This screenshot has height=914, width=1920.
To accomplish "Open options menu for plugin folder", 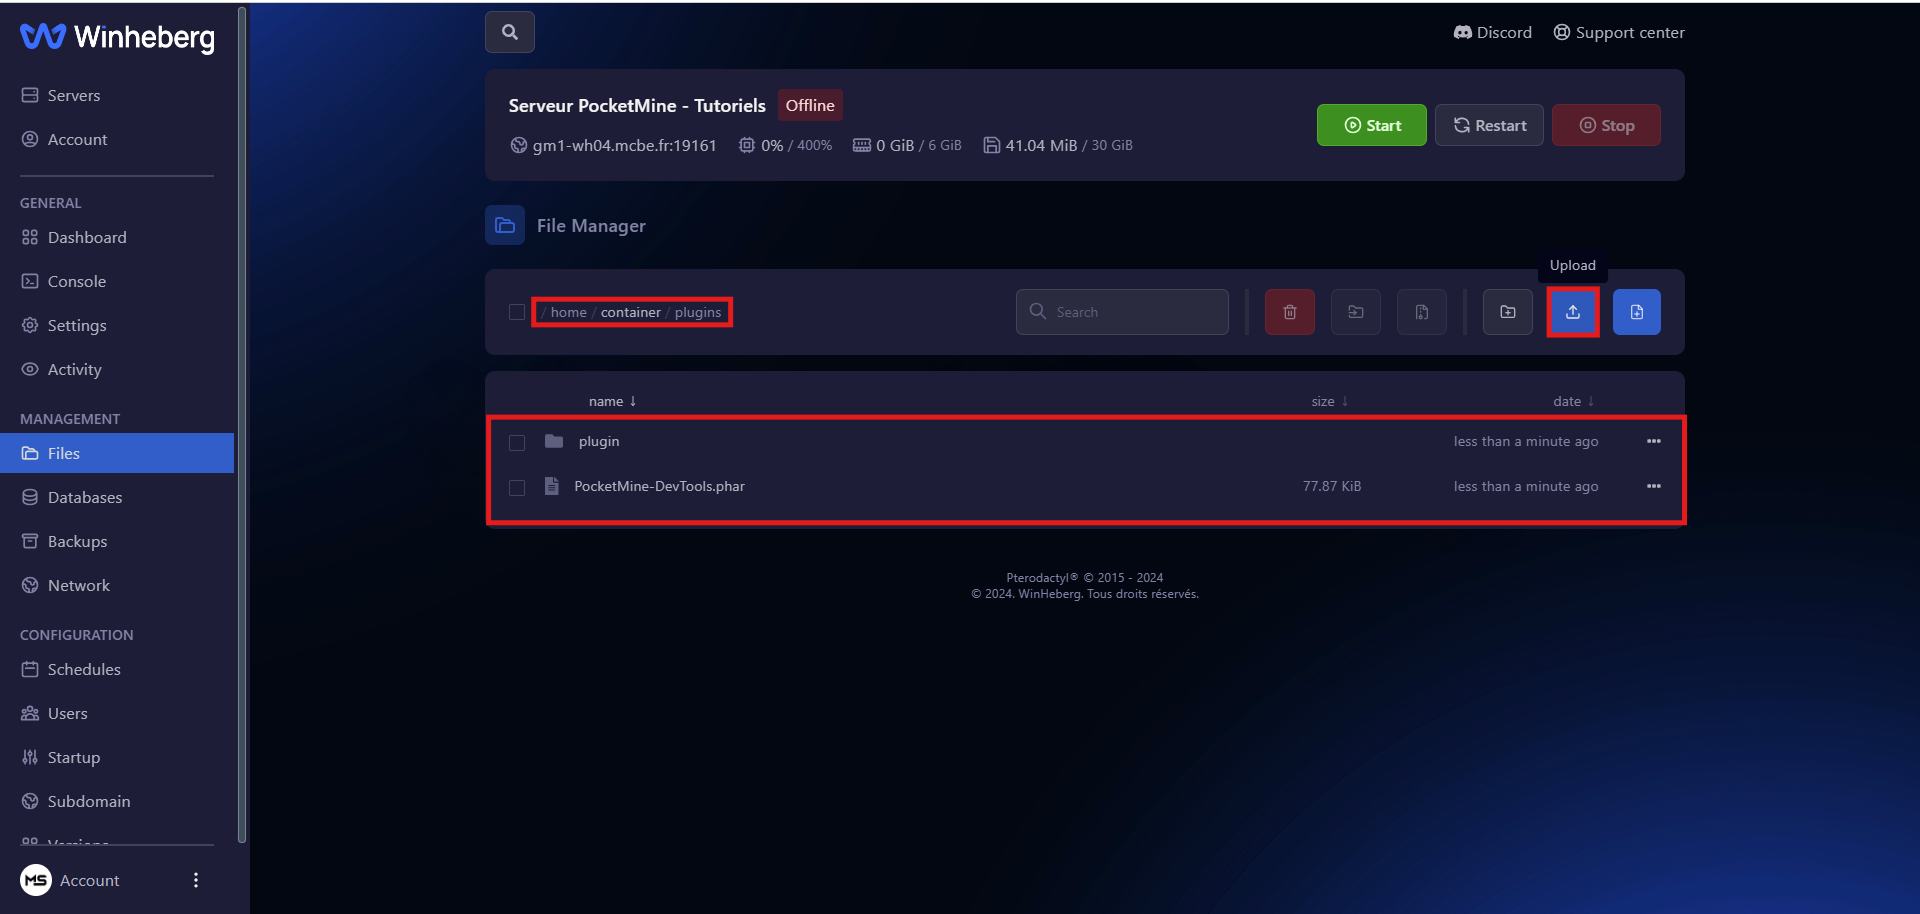I will [x=1653, y=441].
